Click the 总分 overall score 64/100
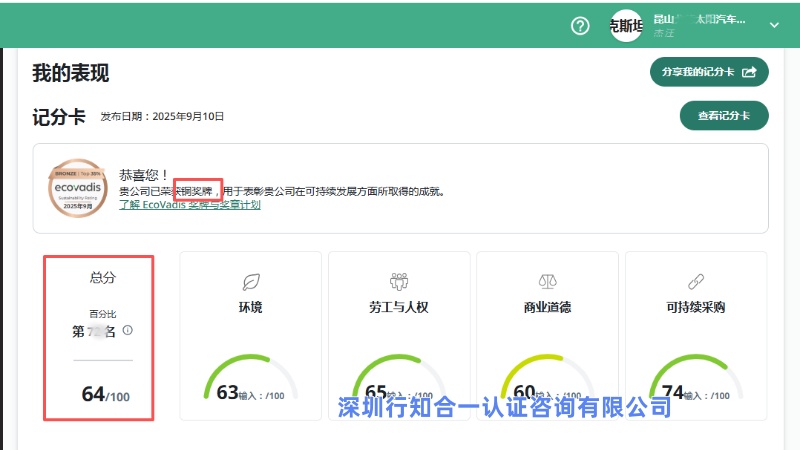This screenshot has height=450, width=800. click(105, 395)
